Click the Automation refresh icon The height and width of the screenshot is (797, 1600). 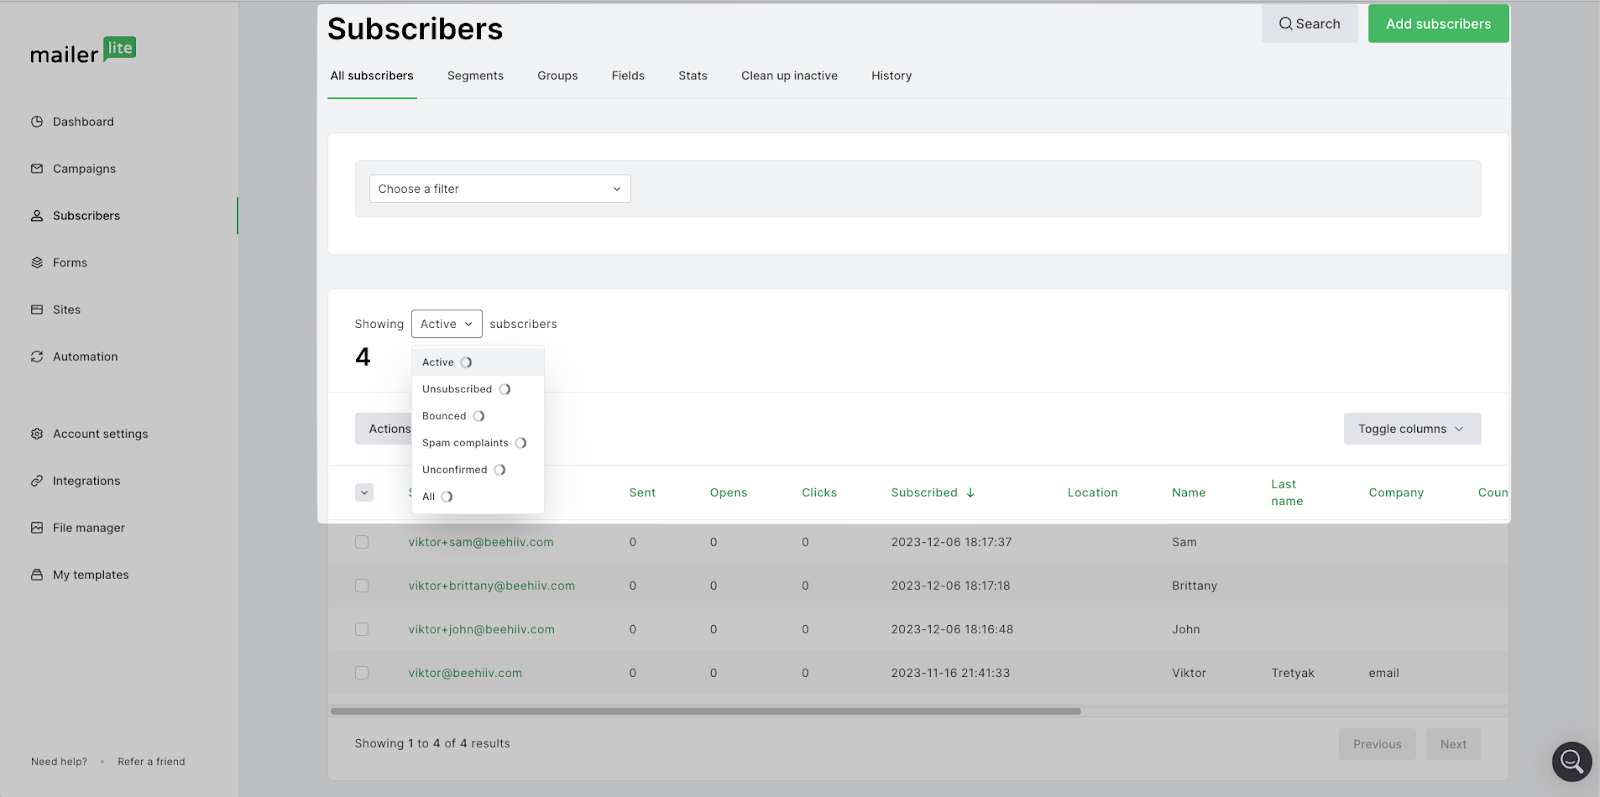point(37,357)
